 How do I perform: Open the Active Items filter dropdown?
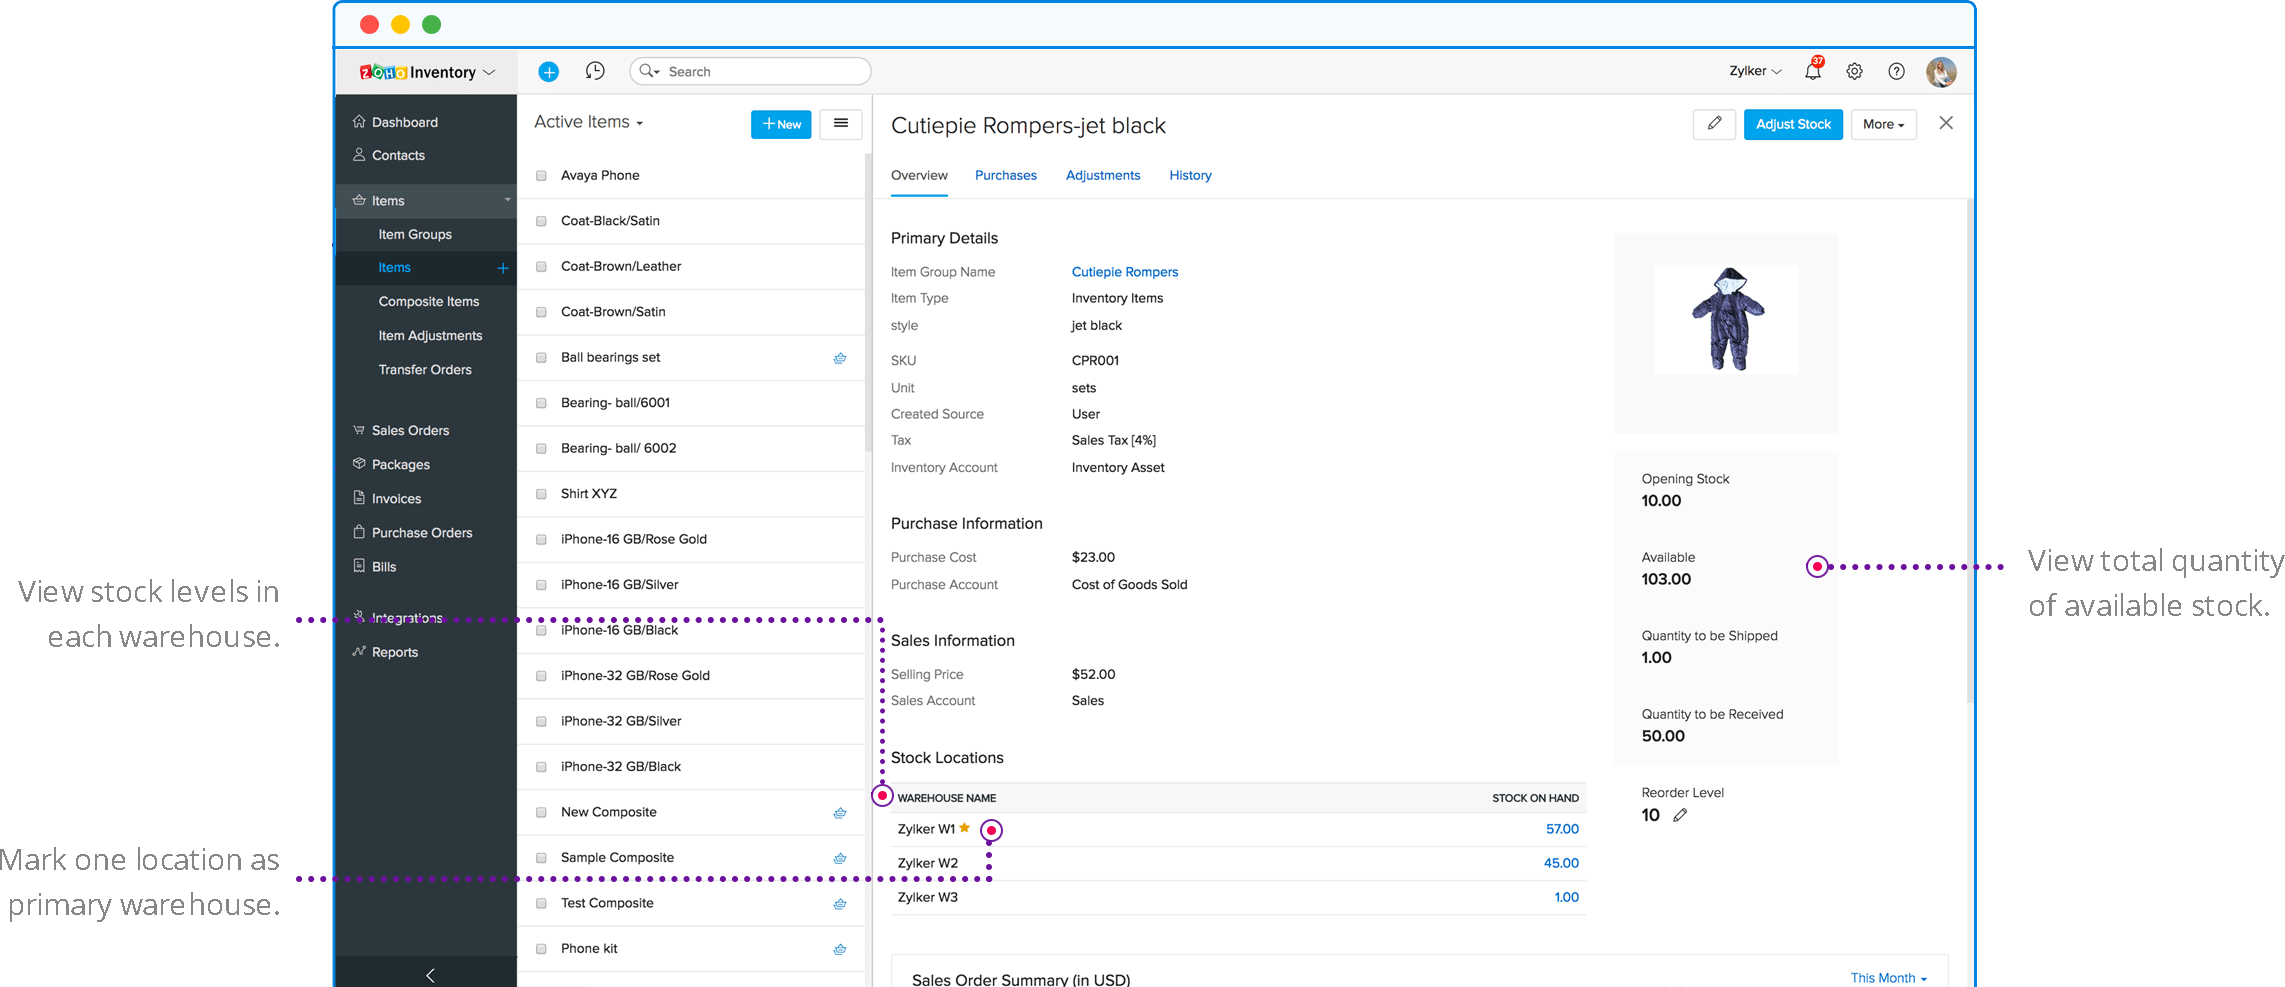pos(588,121)
